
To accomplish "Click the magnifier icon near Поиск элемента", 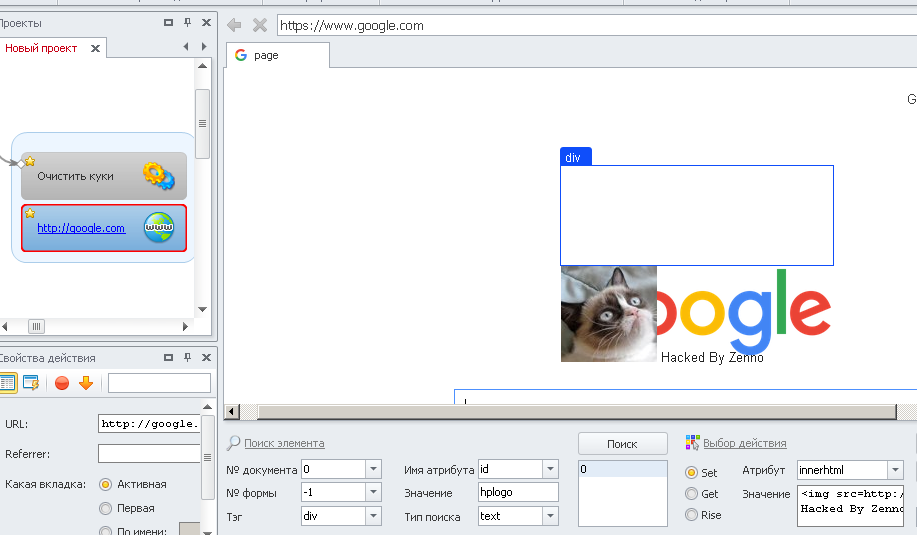I will [x=233, y=443].
